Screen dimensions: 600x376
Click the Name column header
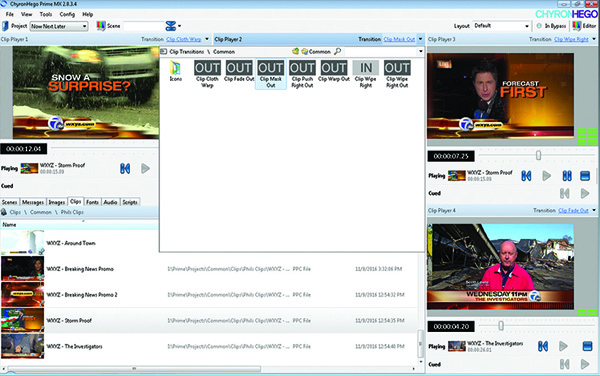tap(80, 225)
